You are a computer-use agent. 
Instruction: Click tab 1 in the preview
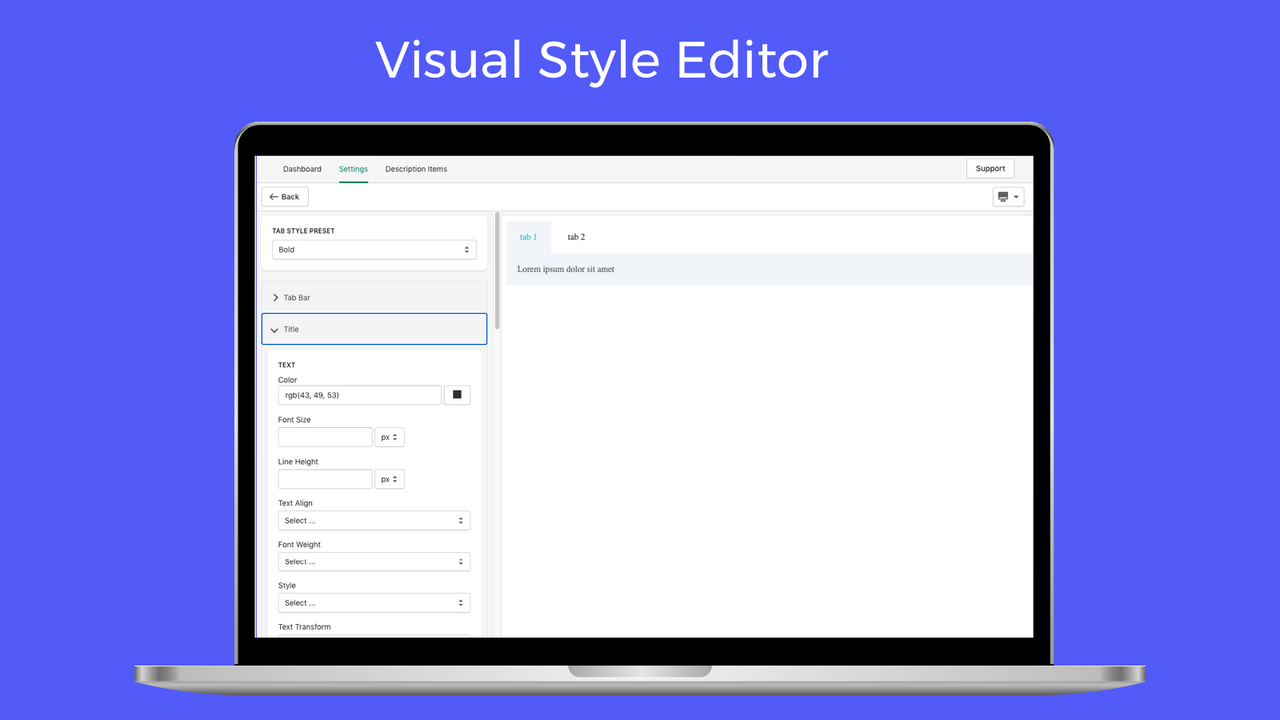pos(529,237)
